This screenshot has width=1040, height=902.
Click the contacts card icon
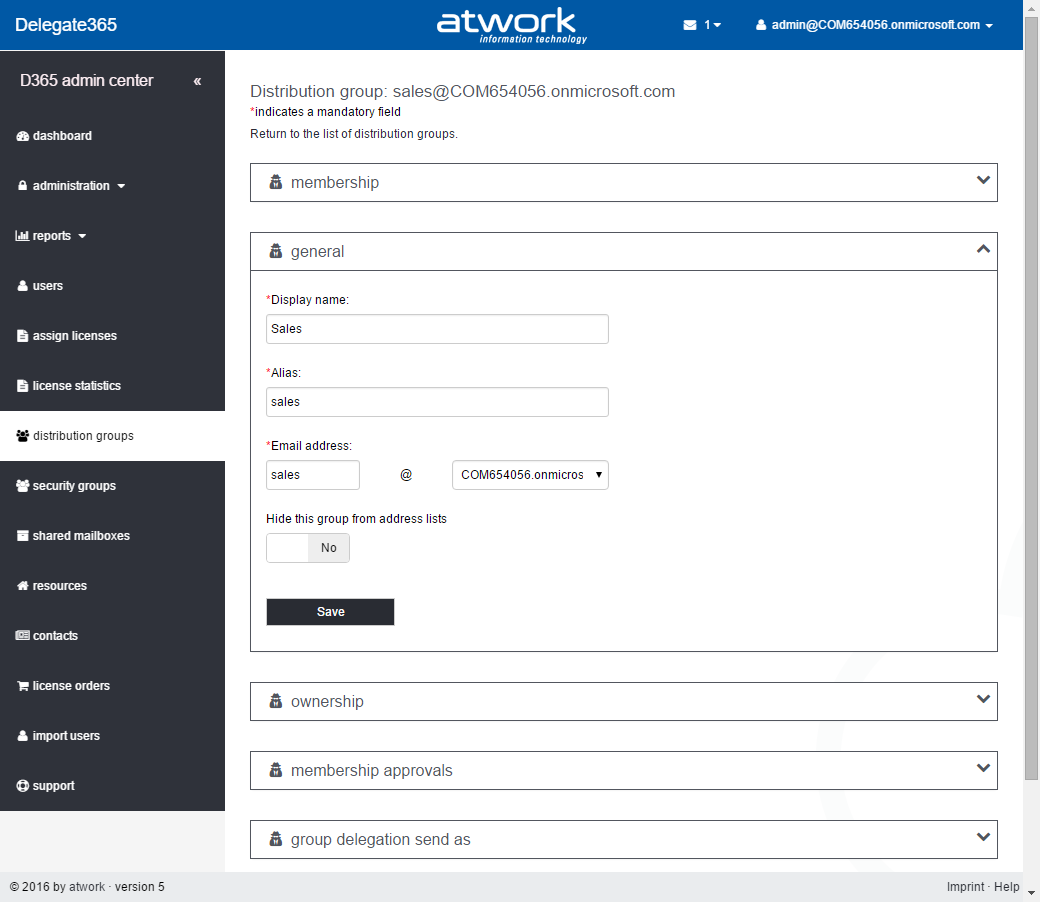(23, 636)
